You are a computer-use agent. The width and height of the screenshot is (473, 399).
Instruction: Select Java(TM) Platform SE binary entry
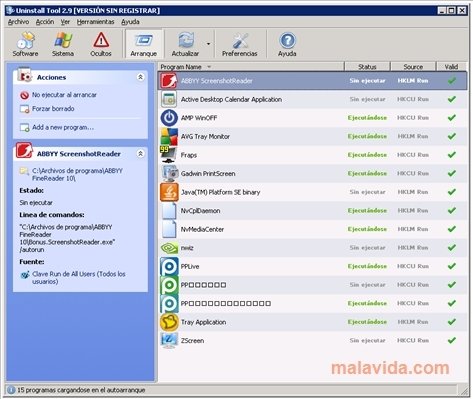pyautogui.click(x=313, y=192)
